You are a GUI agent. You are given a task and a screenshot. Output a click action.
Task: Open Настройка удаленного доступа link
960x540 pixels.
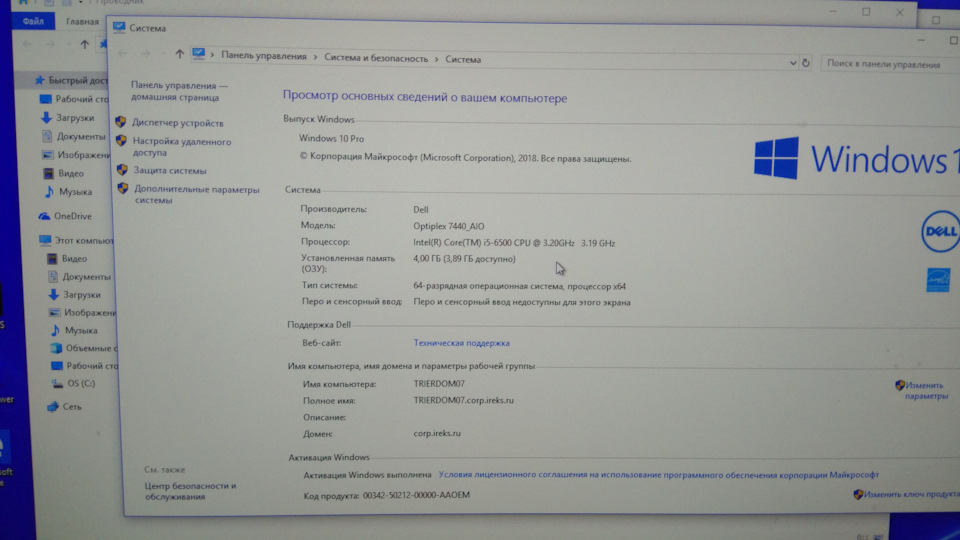point(182,147)
